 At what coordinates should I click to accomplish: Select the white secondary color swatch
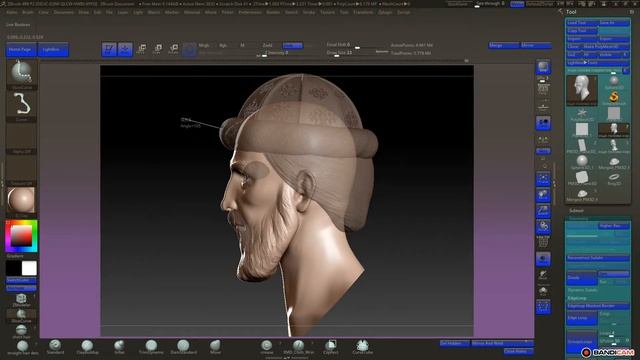click(x=29, y=268)
